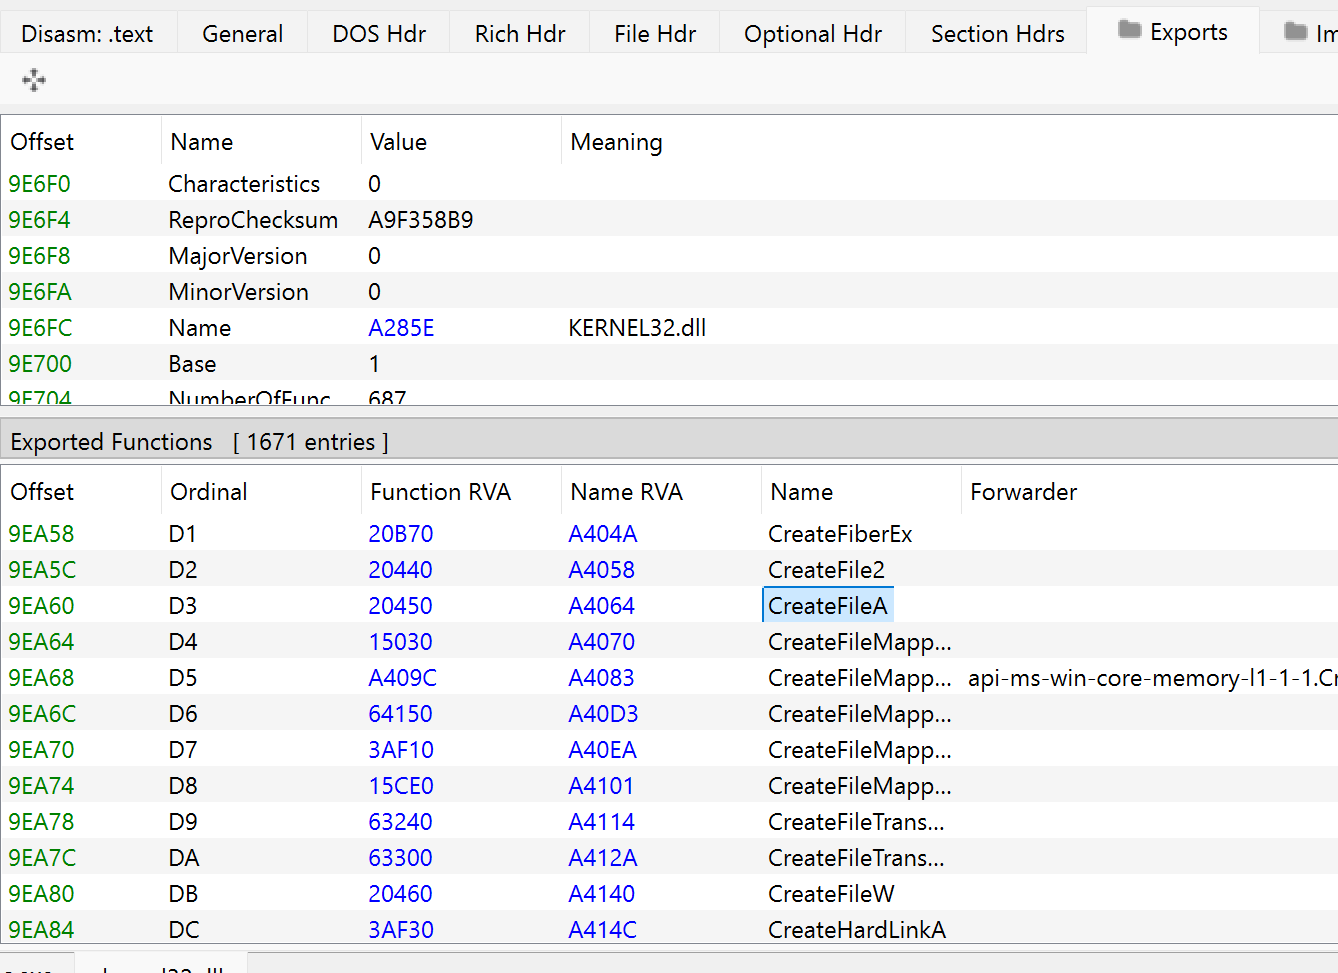
Task: Switch to the Disasm: .text tab
Action: click(87, 34)
